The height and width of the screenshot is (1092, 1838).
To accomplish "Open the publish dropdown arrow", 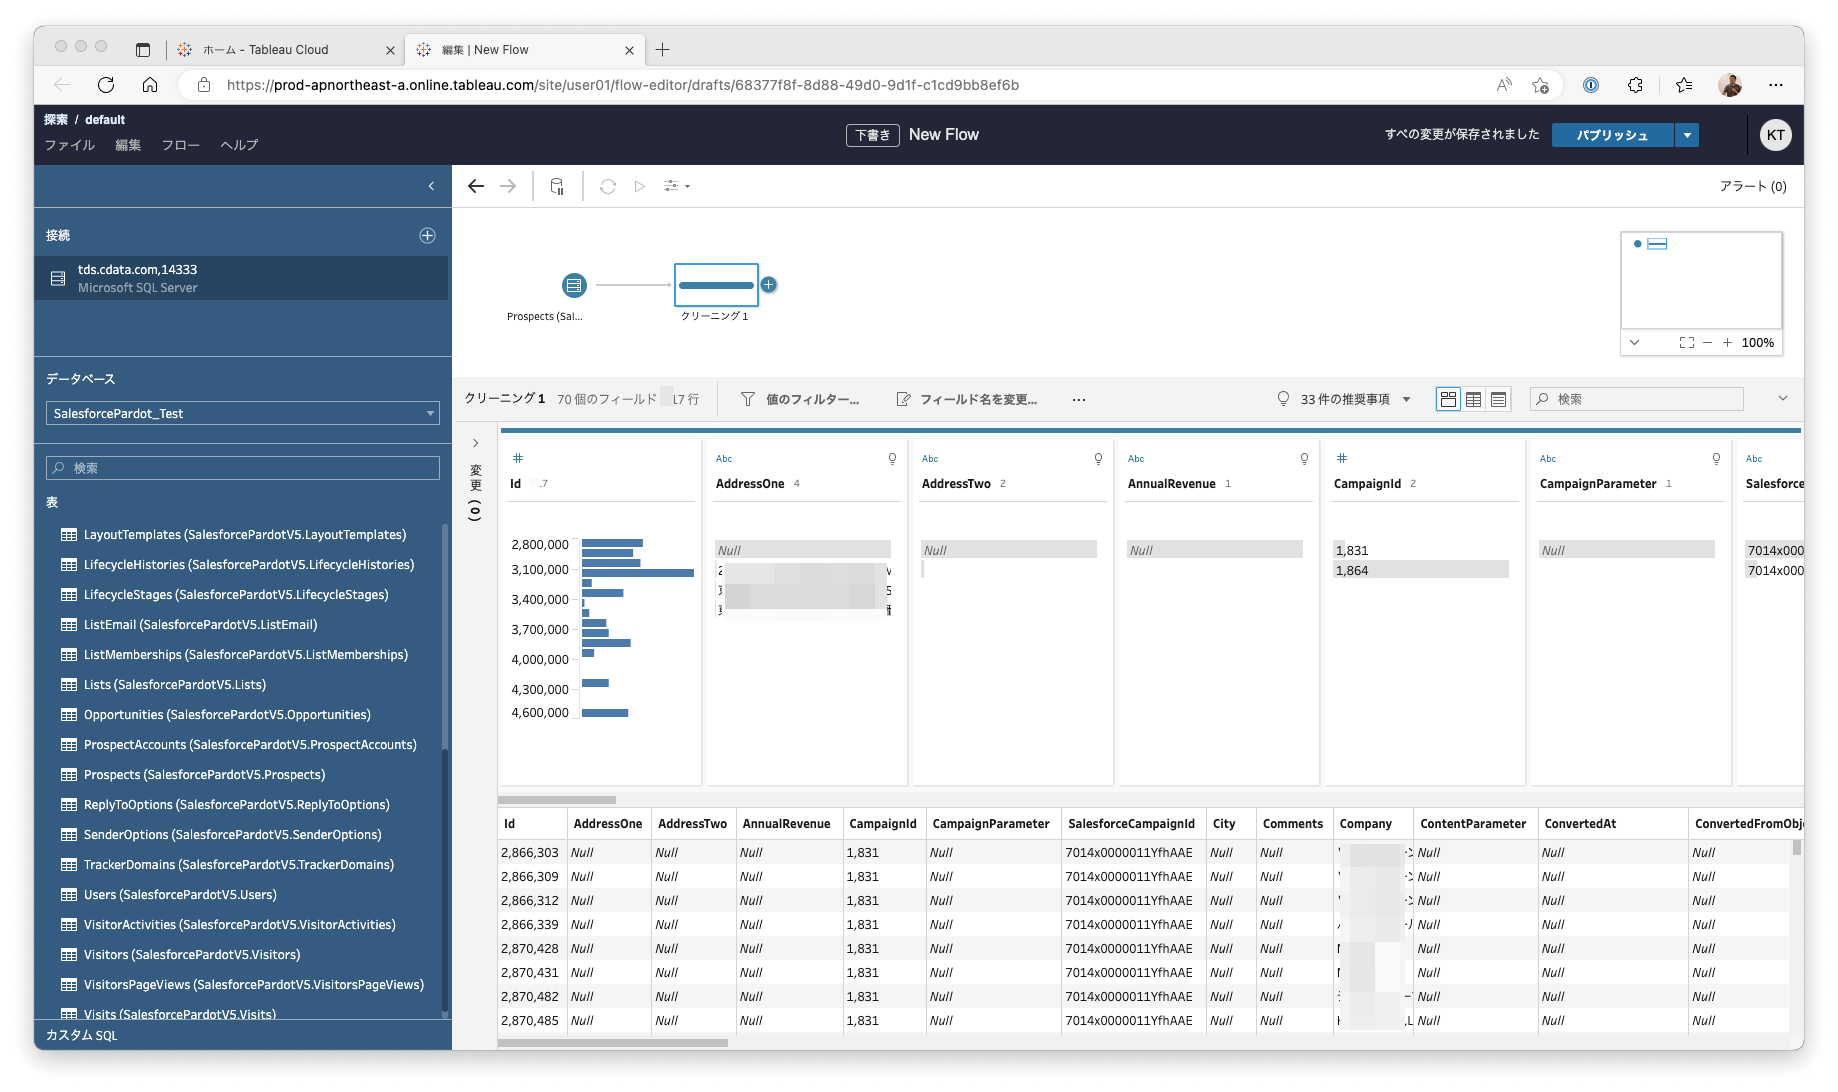I will (x=1687, y=135).
